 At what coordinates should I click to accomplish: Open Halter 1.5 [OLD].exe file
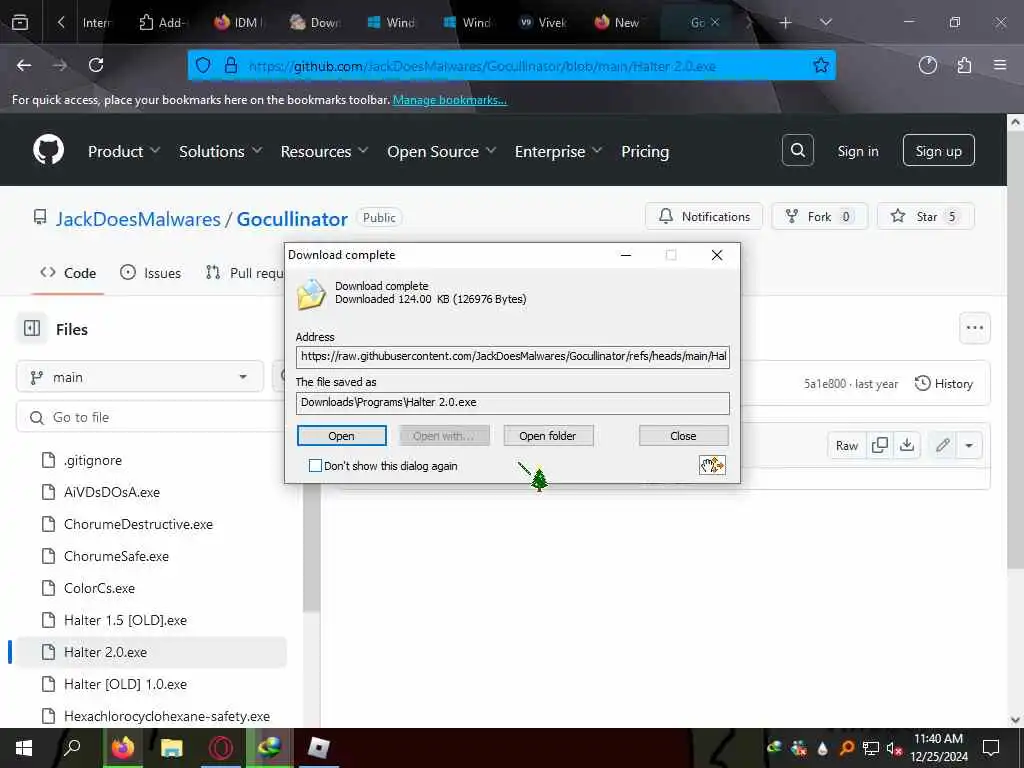(x=125, y=620)
